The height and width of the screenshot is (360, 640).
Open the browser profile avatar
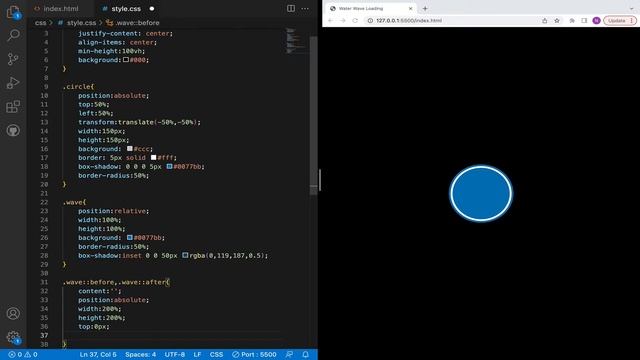coord(596,20)
